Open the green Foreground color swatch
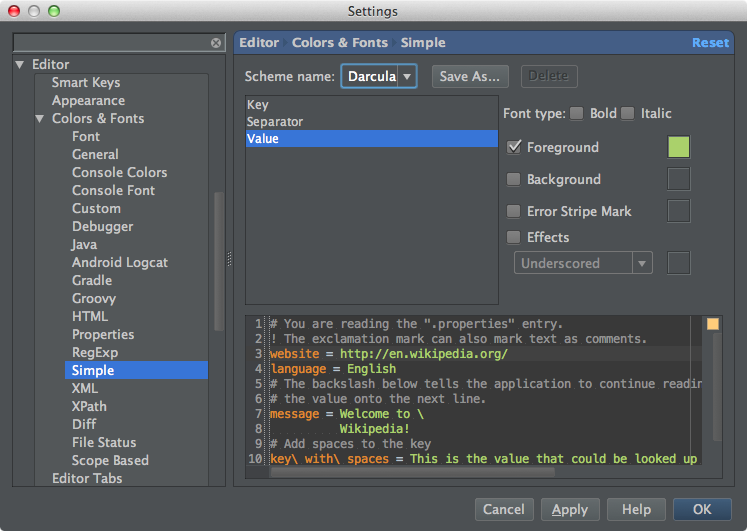 [x=679, y=147]
